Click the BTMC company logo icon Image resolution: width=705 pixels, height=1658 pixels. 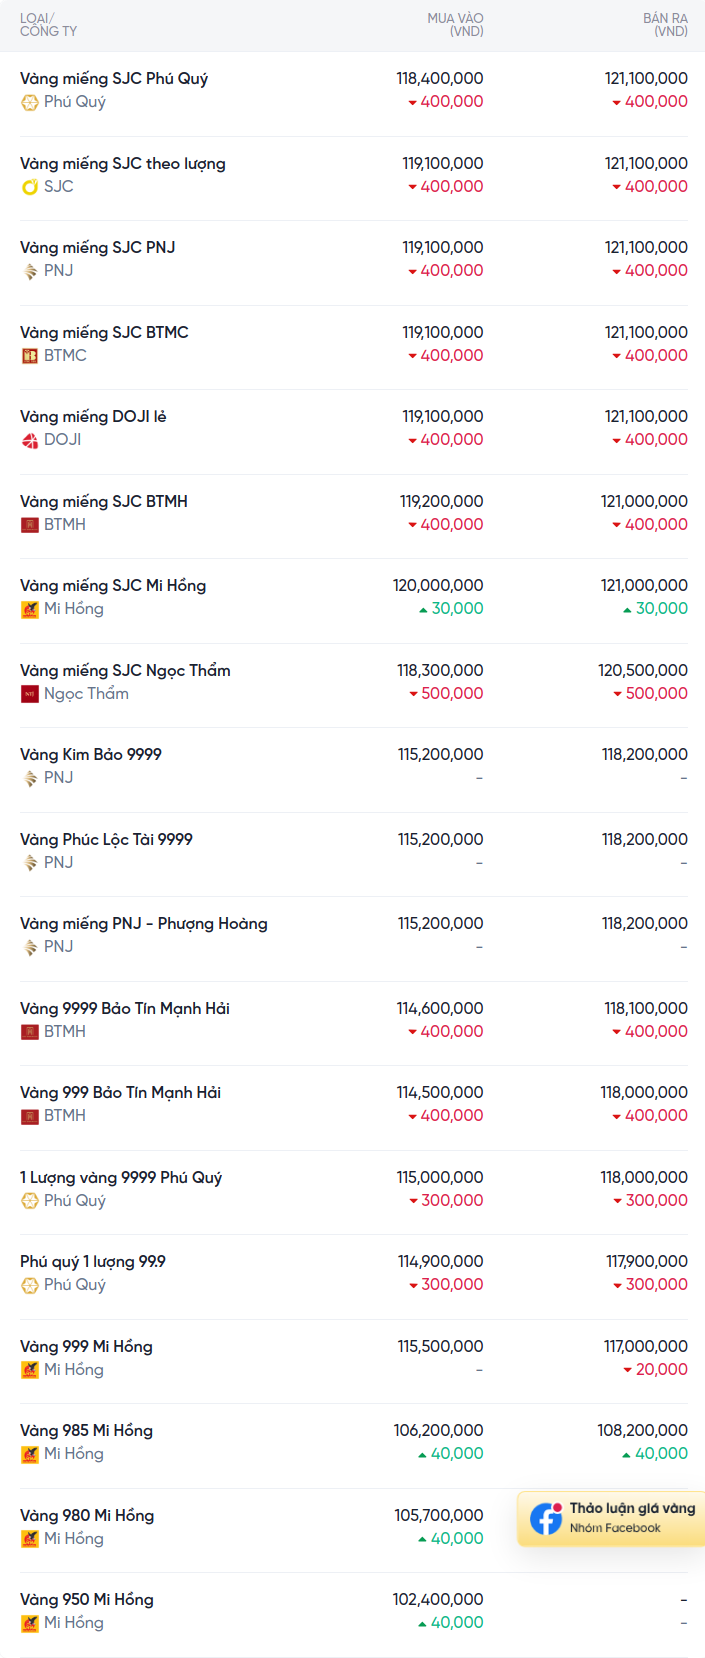click(x=30, y=356)
